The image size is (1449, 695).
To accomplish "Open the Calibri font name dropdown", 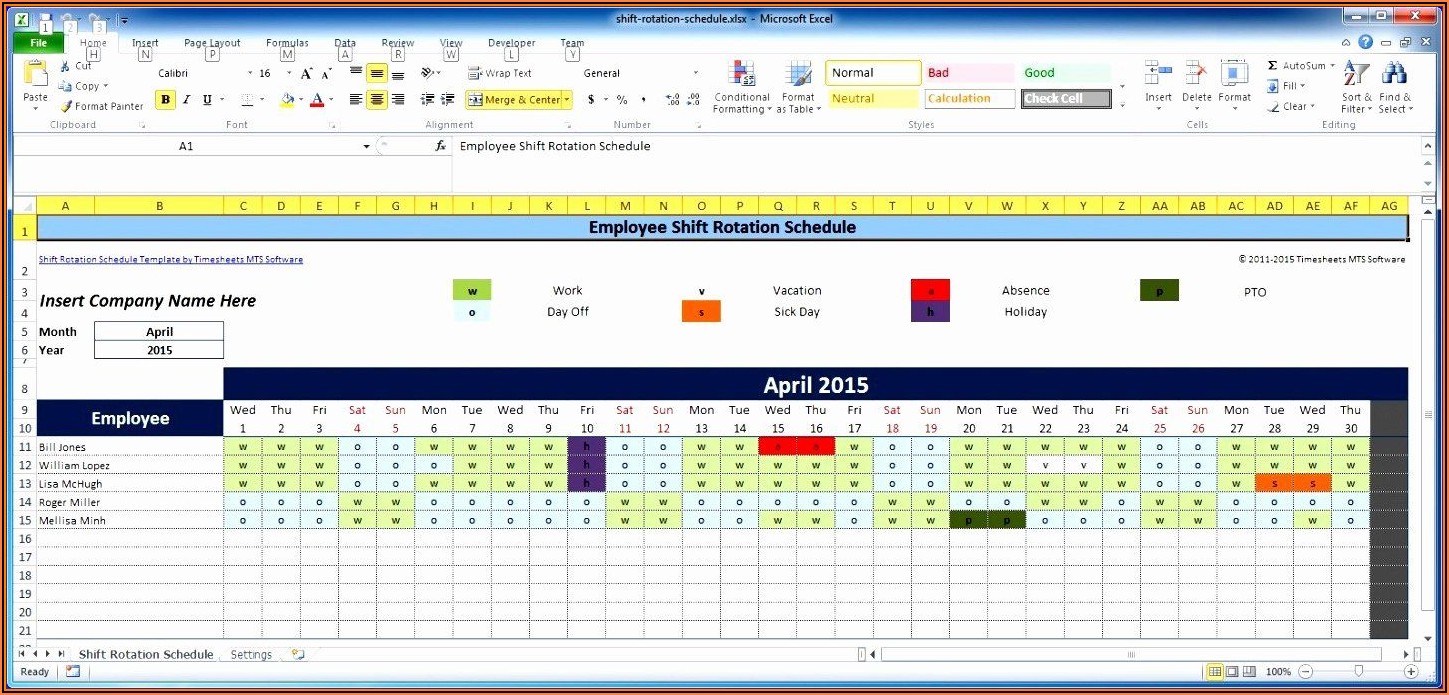I will coord(251,73).
